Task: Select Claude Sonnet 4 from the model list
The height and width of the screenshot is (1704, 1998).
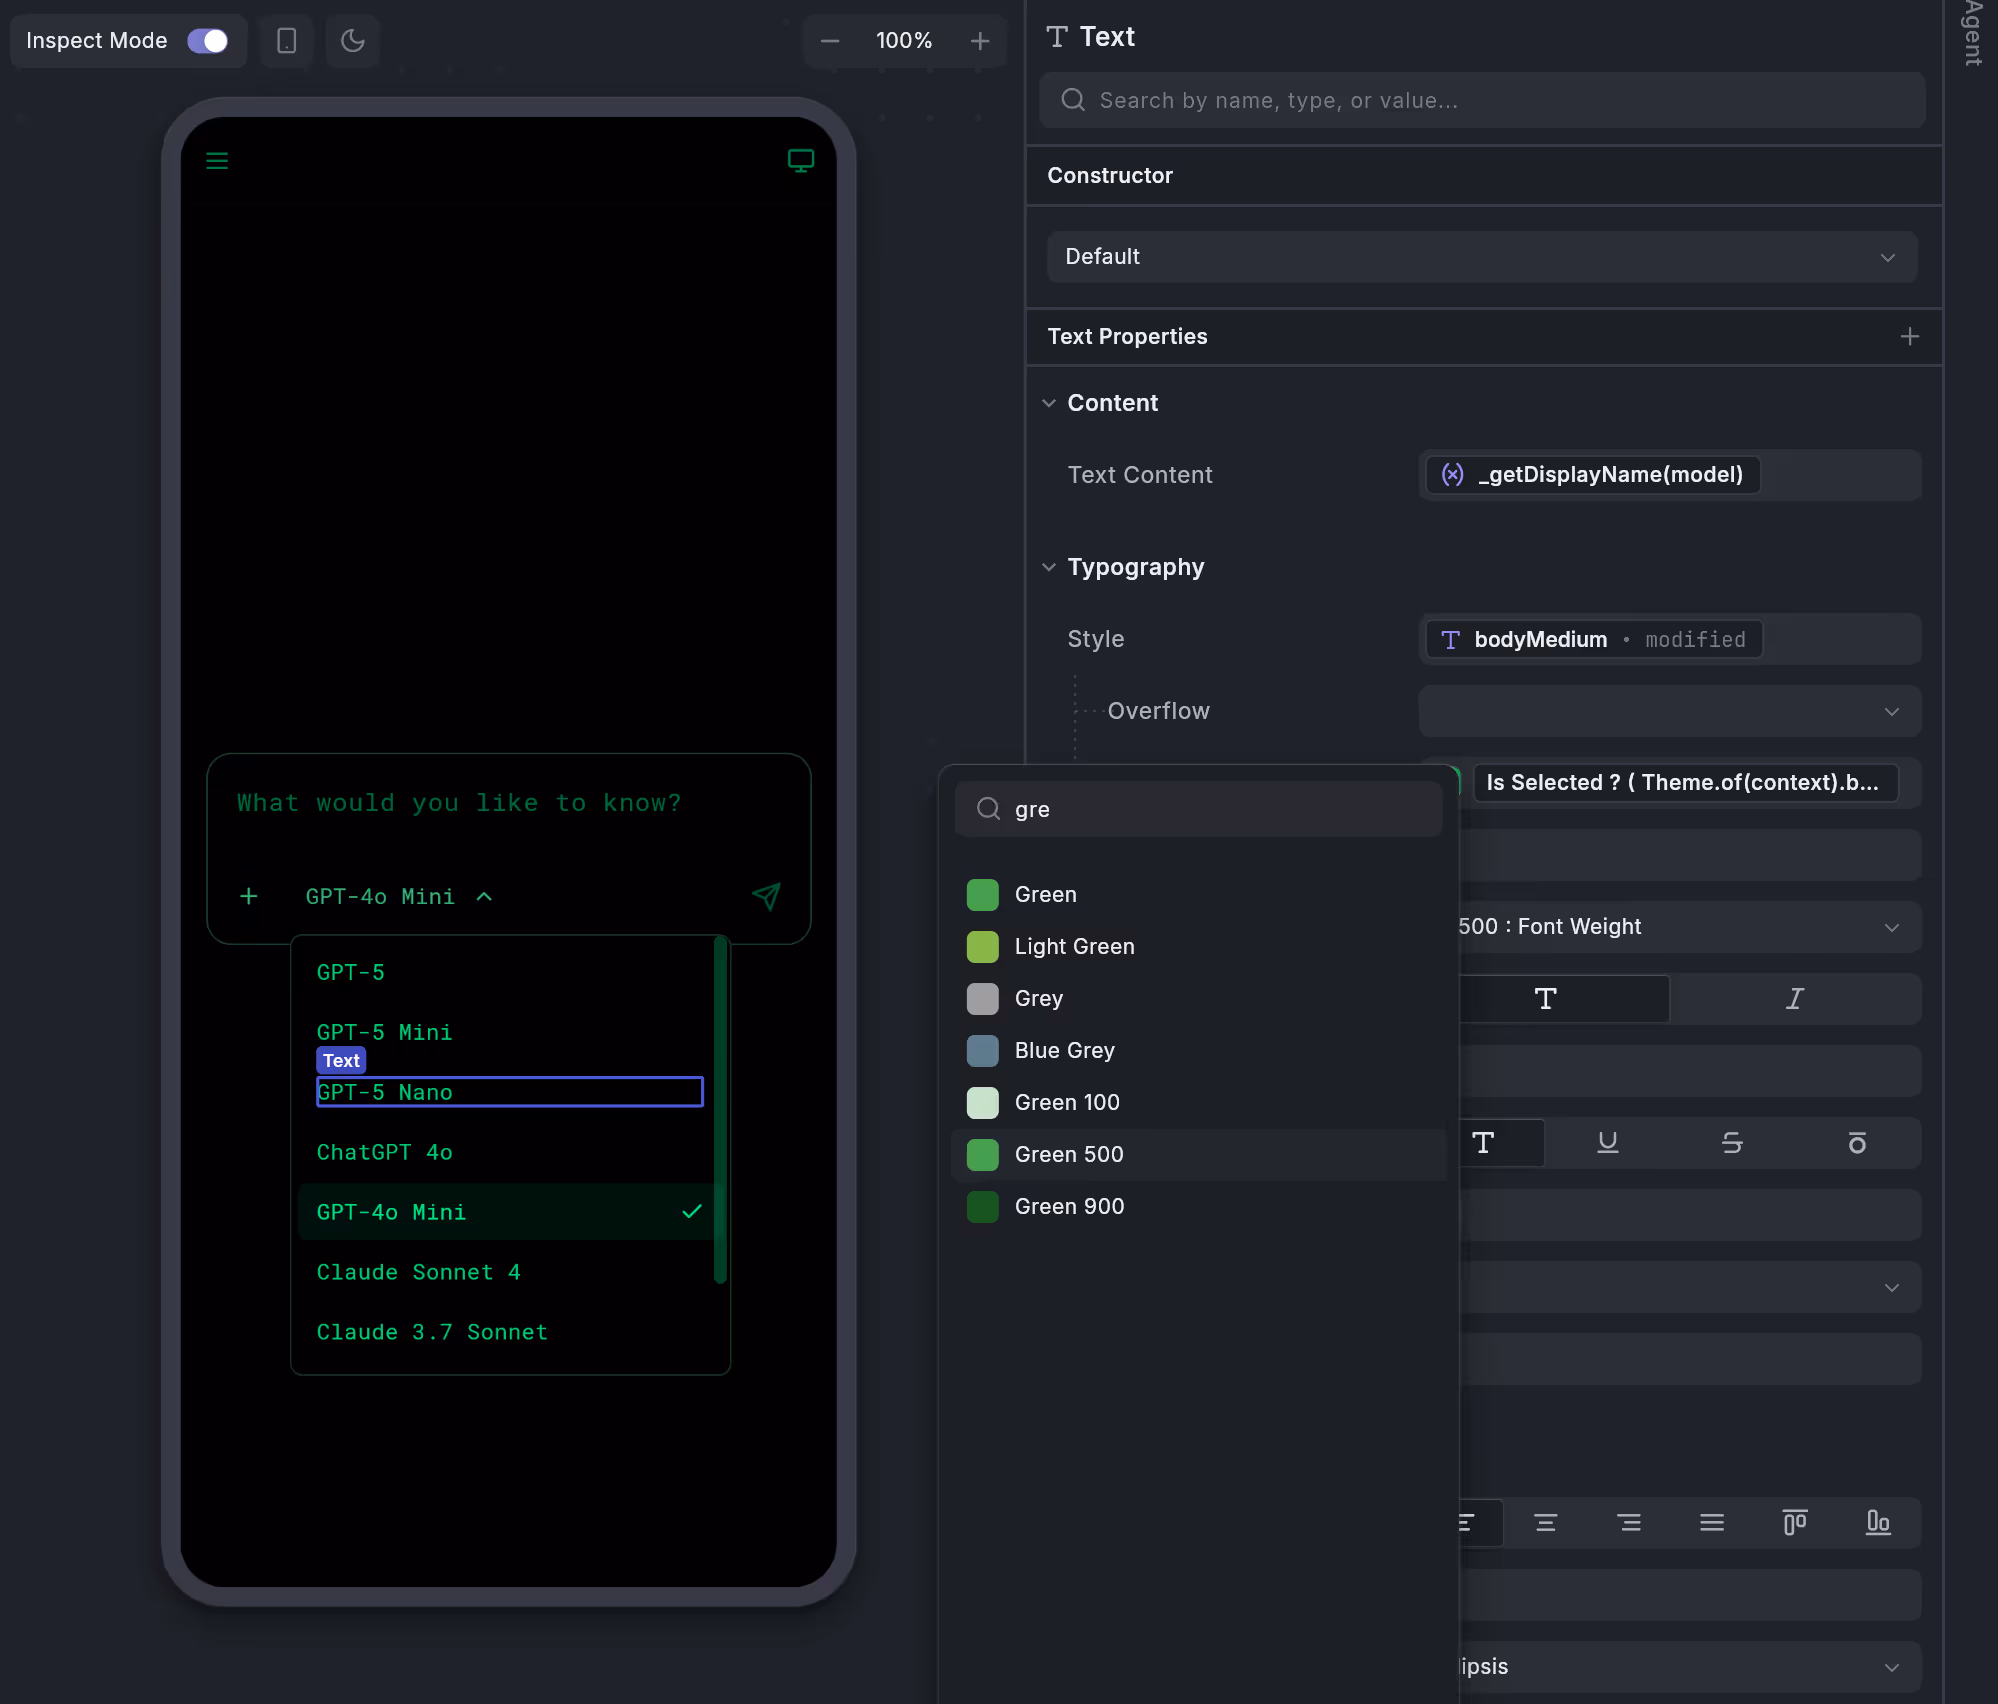Action: click(419, 1272)
